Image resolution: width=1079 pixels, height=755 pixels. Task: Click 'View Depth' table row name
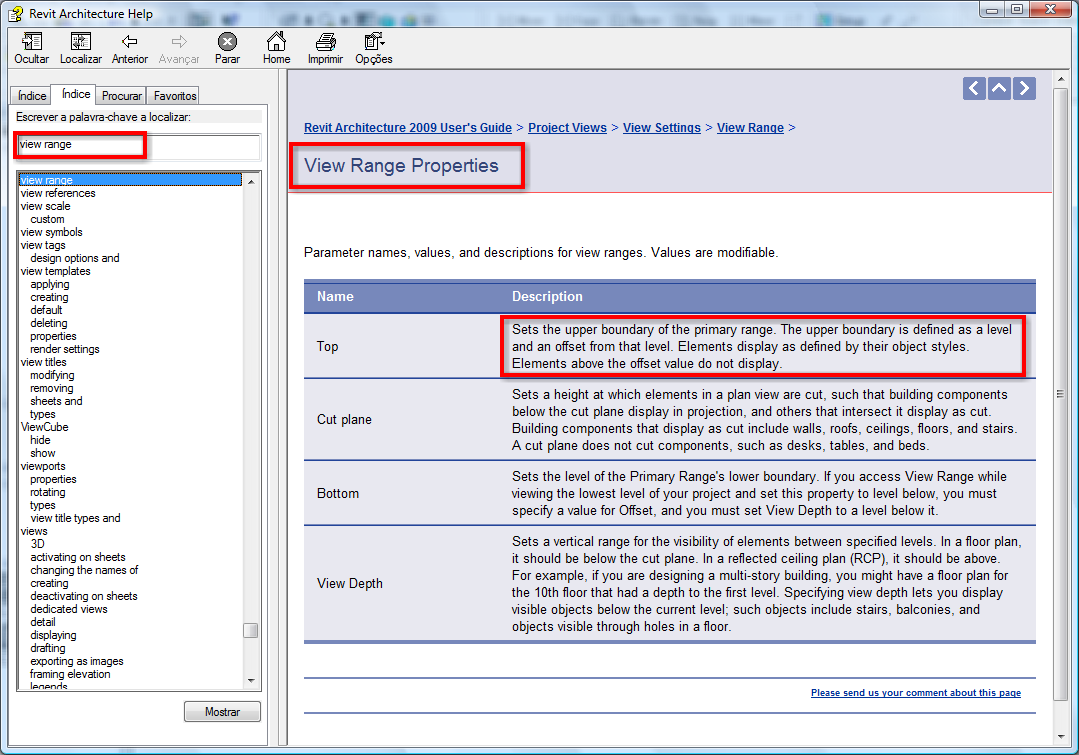click(350, 584)
